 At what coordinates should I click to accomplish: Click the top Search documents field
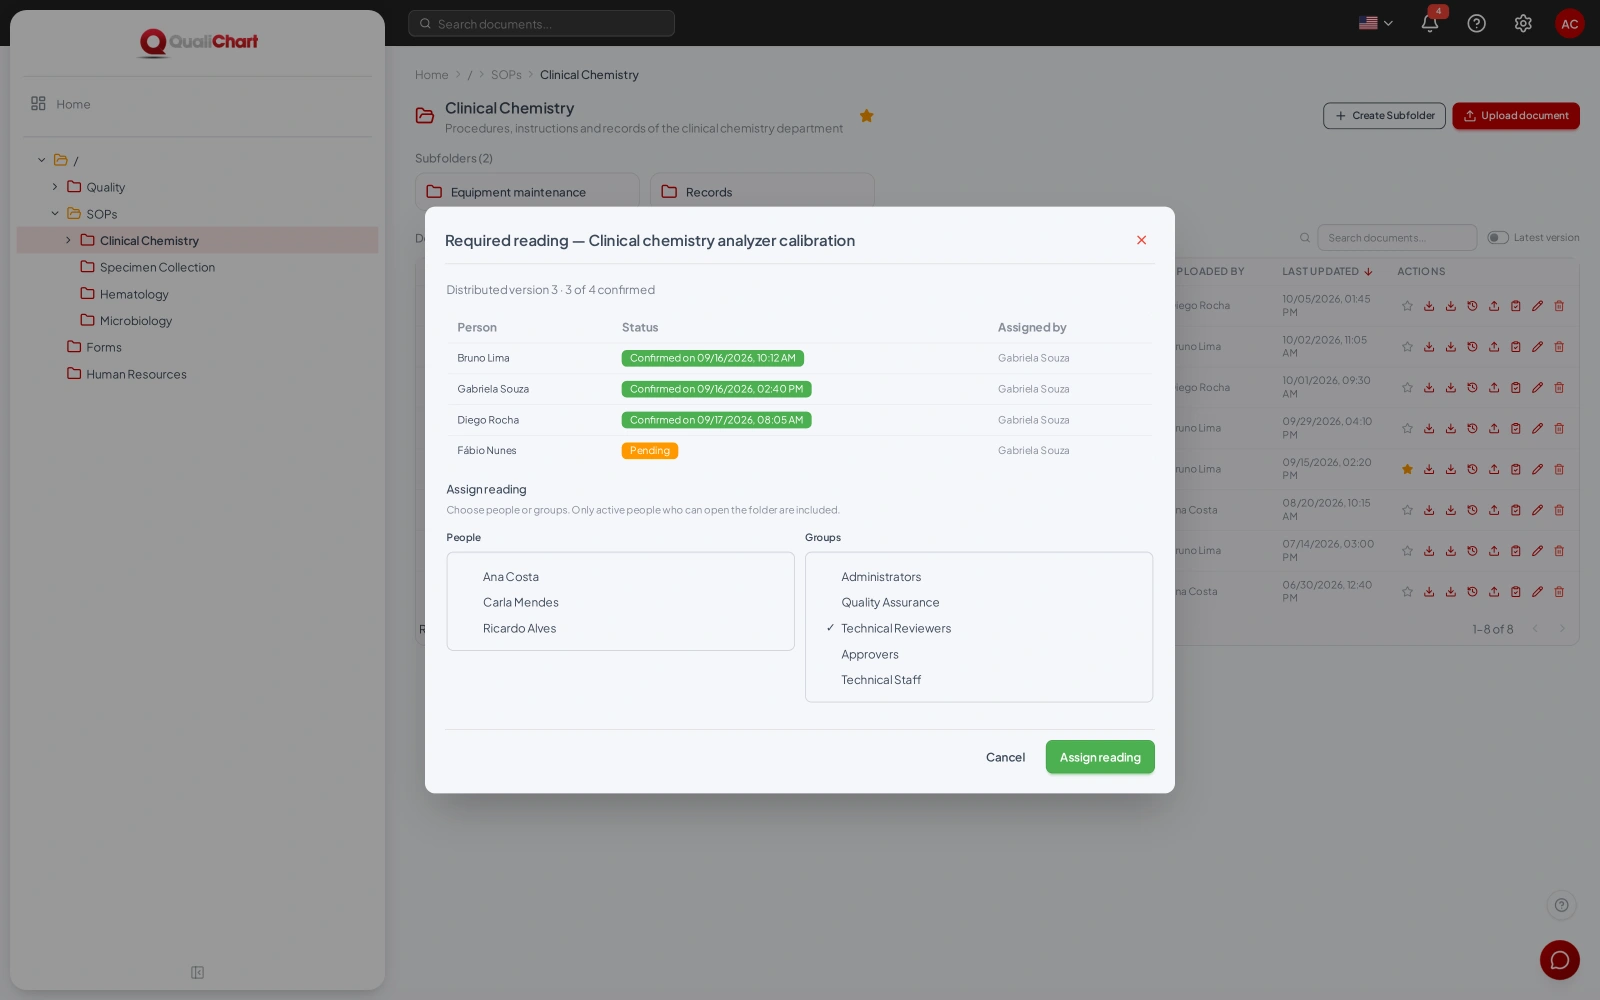(541, 23)
